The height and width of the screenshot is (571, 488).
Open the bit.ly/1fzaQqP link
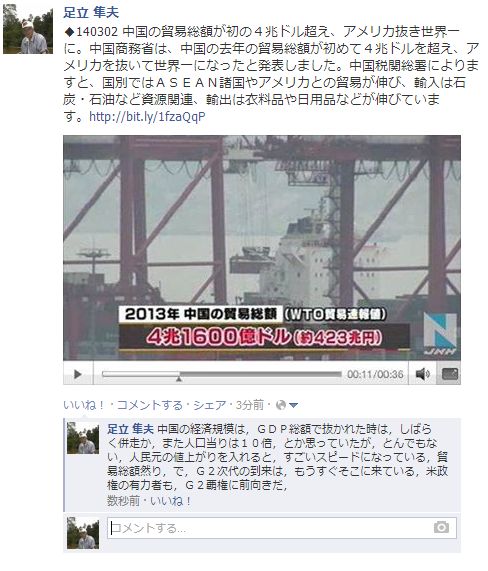pyautogui.click(x=147, y=117)
